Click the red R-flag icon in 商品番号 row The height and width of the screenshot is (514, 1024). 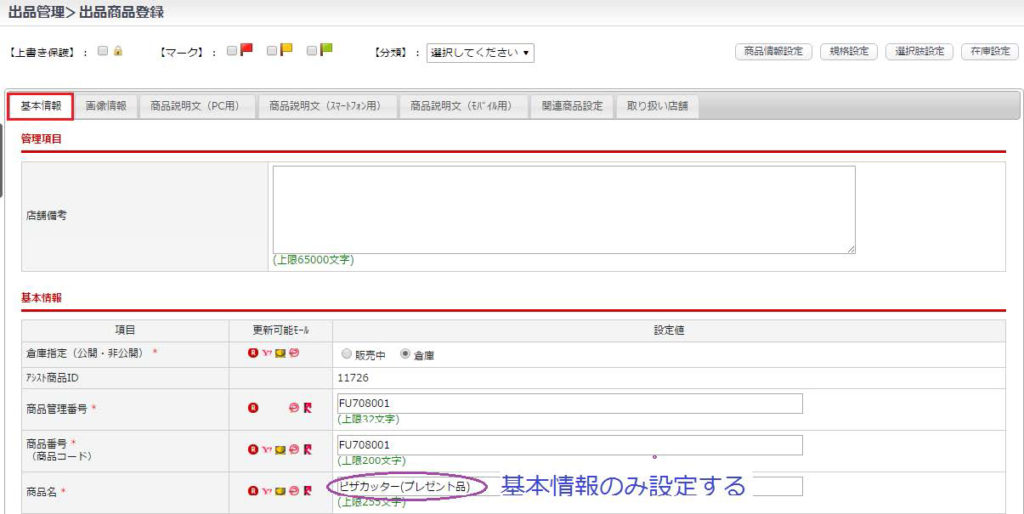click(308, 450)
